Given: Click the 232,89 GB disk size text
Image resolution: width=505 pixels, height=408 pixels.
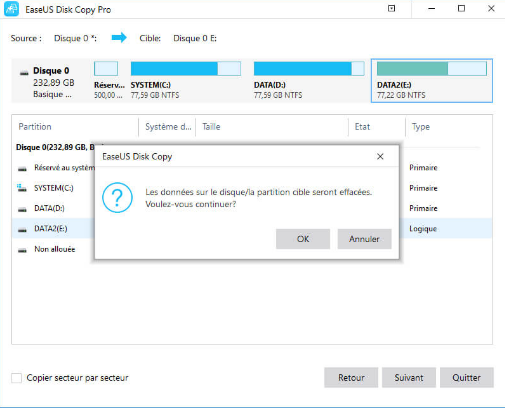Looking at the screenshot, I should pos(54,82).
